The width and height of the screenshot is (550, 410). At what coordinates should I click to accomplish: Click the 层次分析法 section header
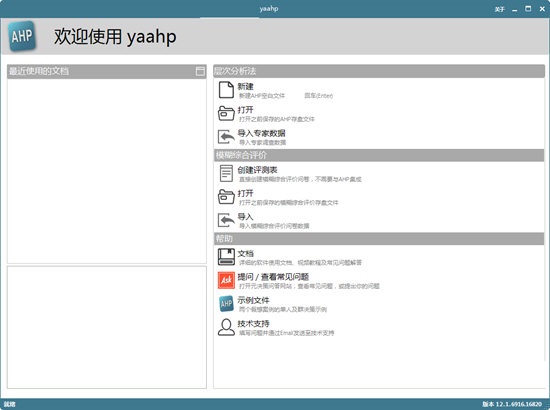click(379, 71)
